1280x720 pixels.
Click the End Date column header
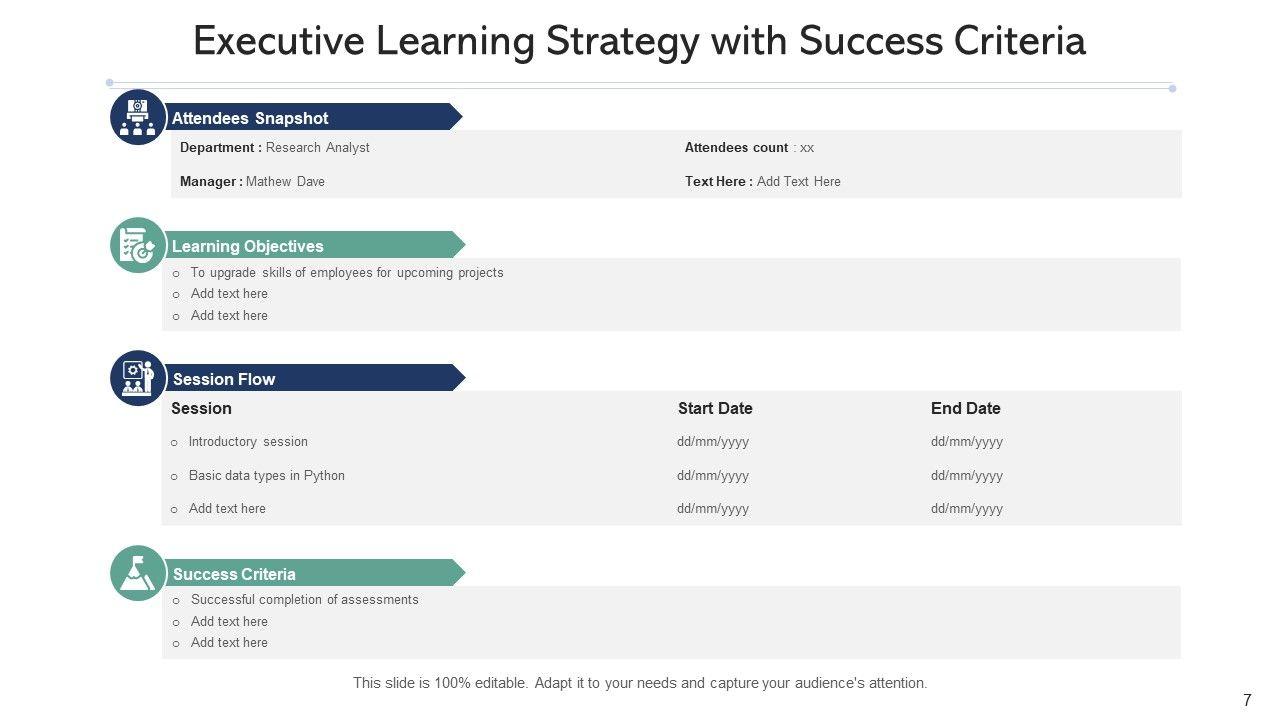pyautogui.click(x=966, y=408)
